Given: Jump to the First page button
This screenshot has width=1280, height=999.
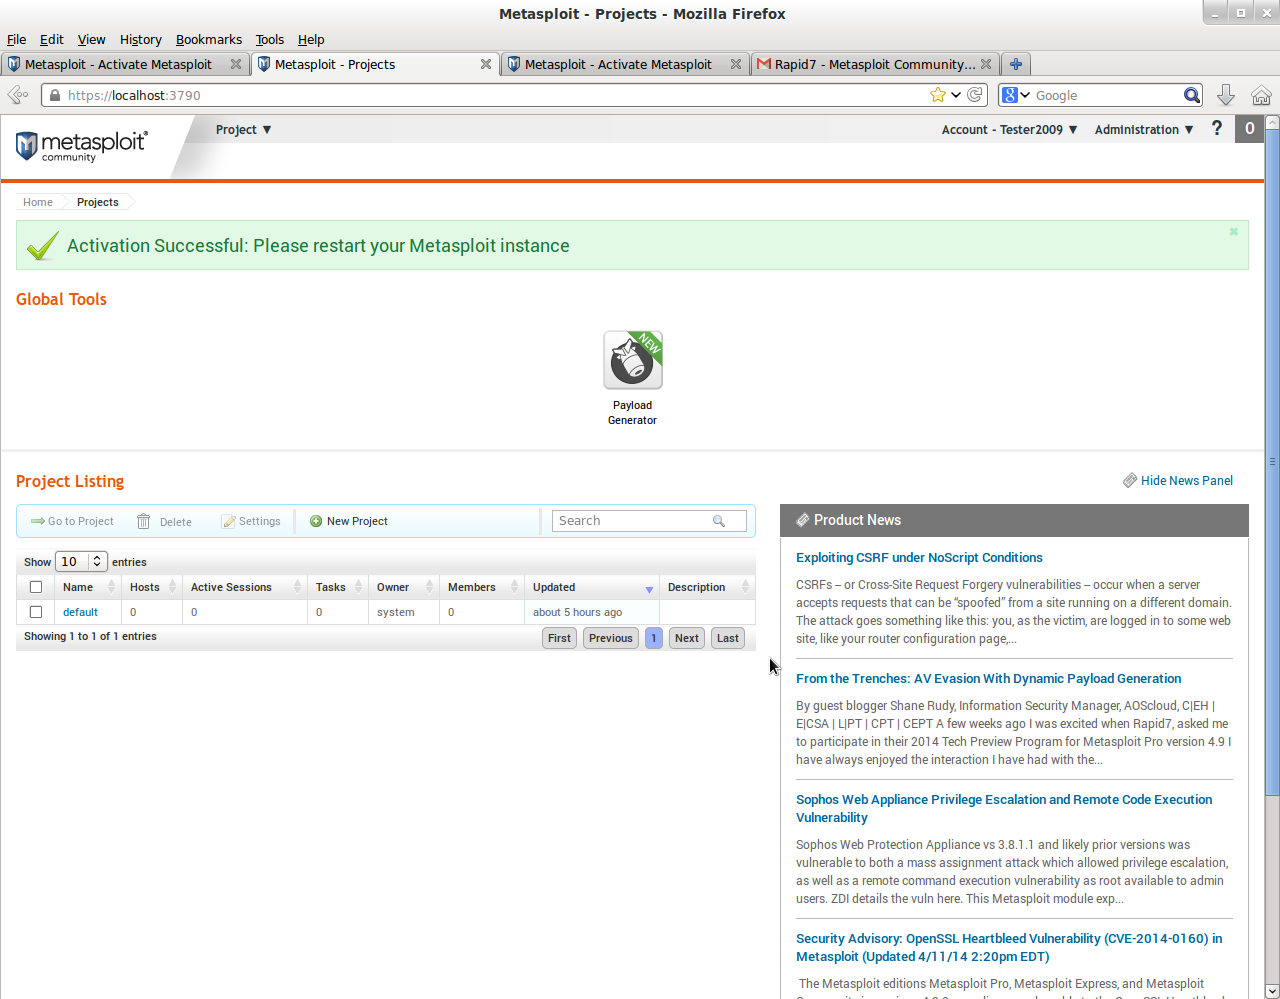Looking at the screenshot, I should tap(560, 638).
